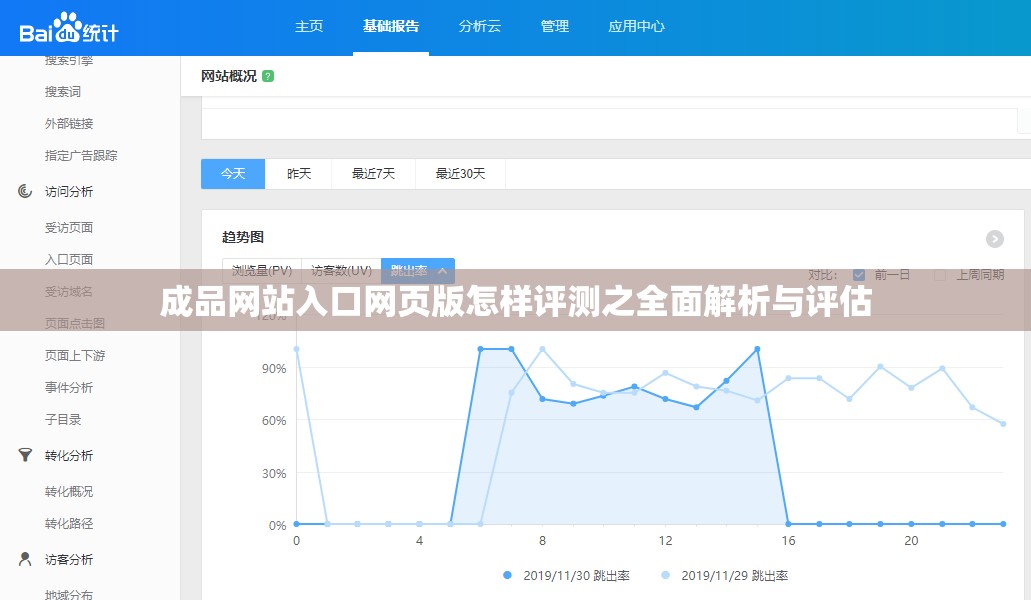
Task: Select the 昨天 date tab
Action: pyautogui.click(x=299, y=173)
